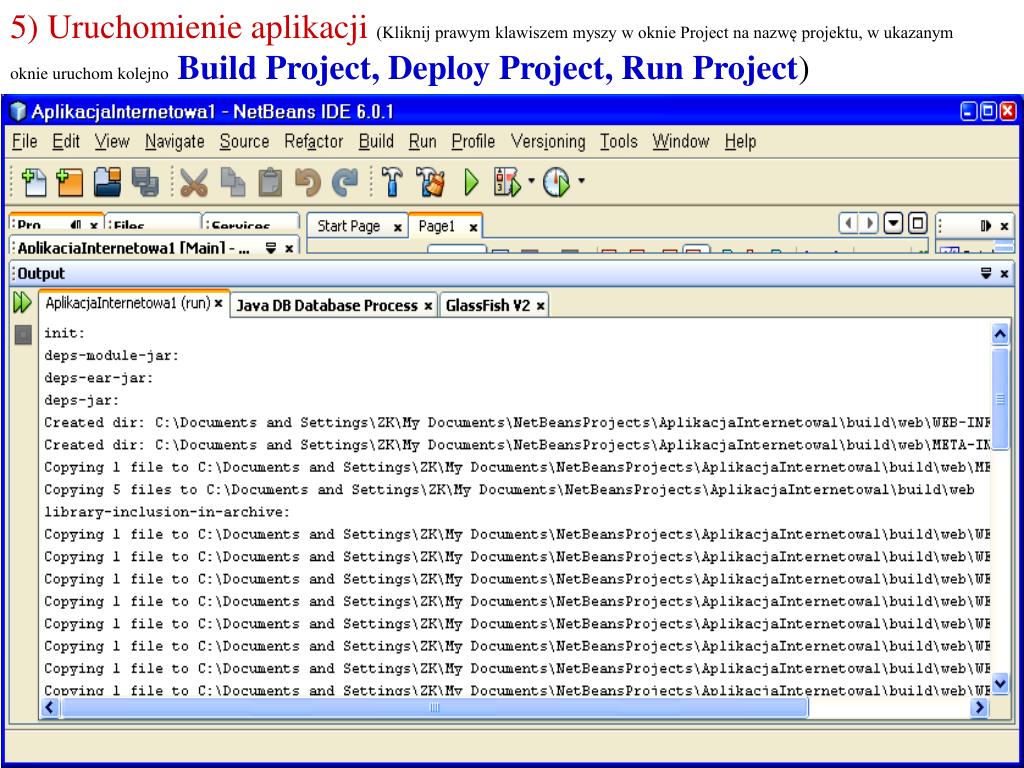Close the Page1 tab
Screen dimensions: 1024x768
(x=473, y=227)
